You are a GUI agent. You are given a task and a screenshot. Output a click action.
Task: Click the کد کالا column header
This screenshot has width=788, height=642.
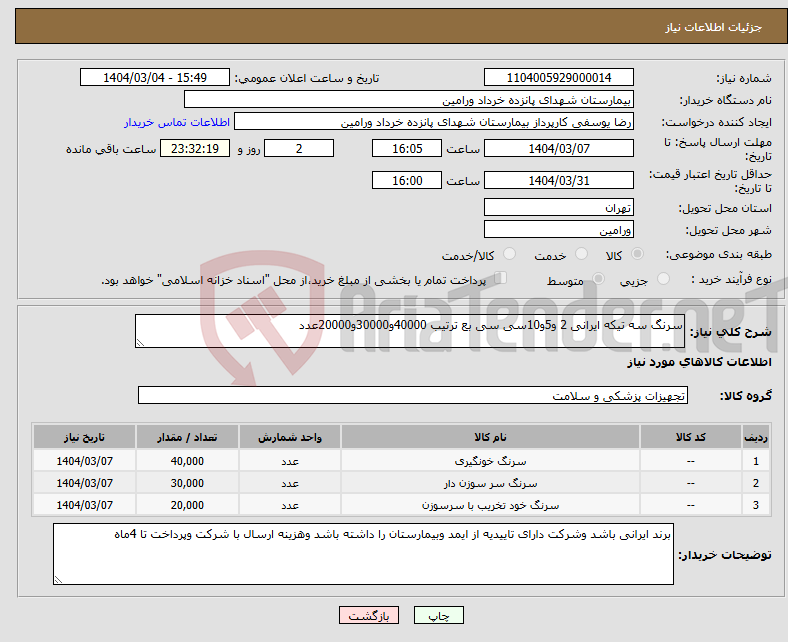click(690, 437)
